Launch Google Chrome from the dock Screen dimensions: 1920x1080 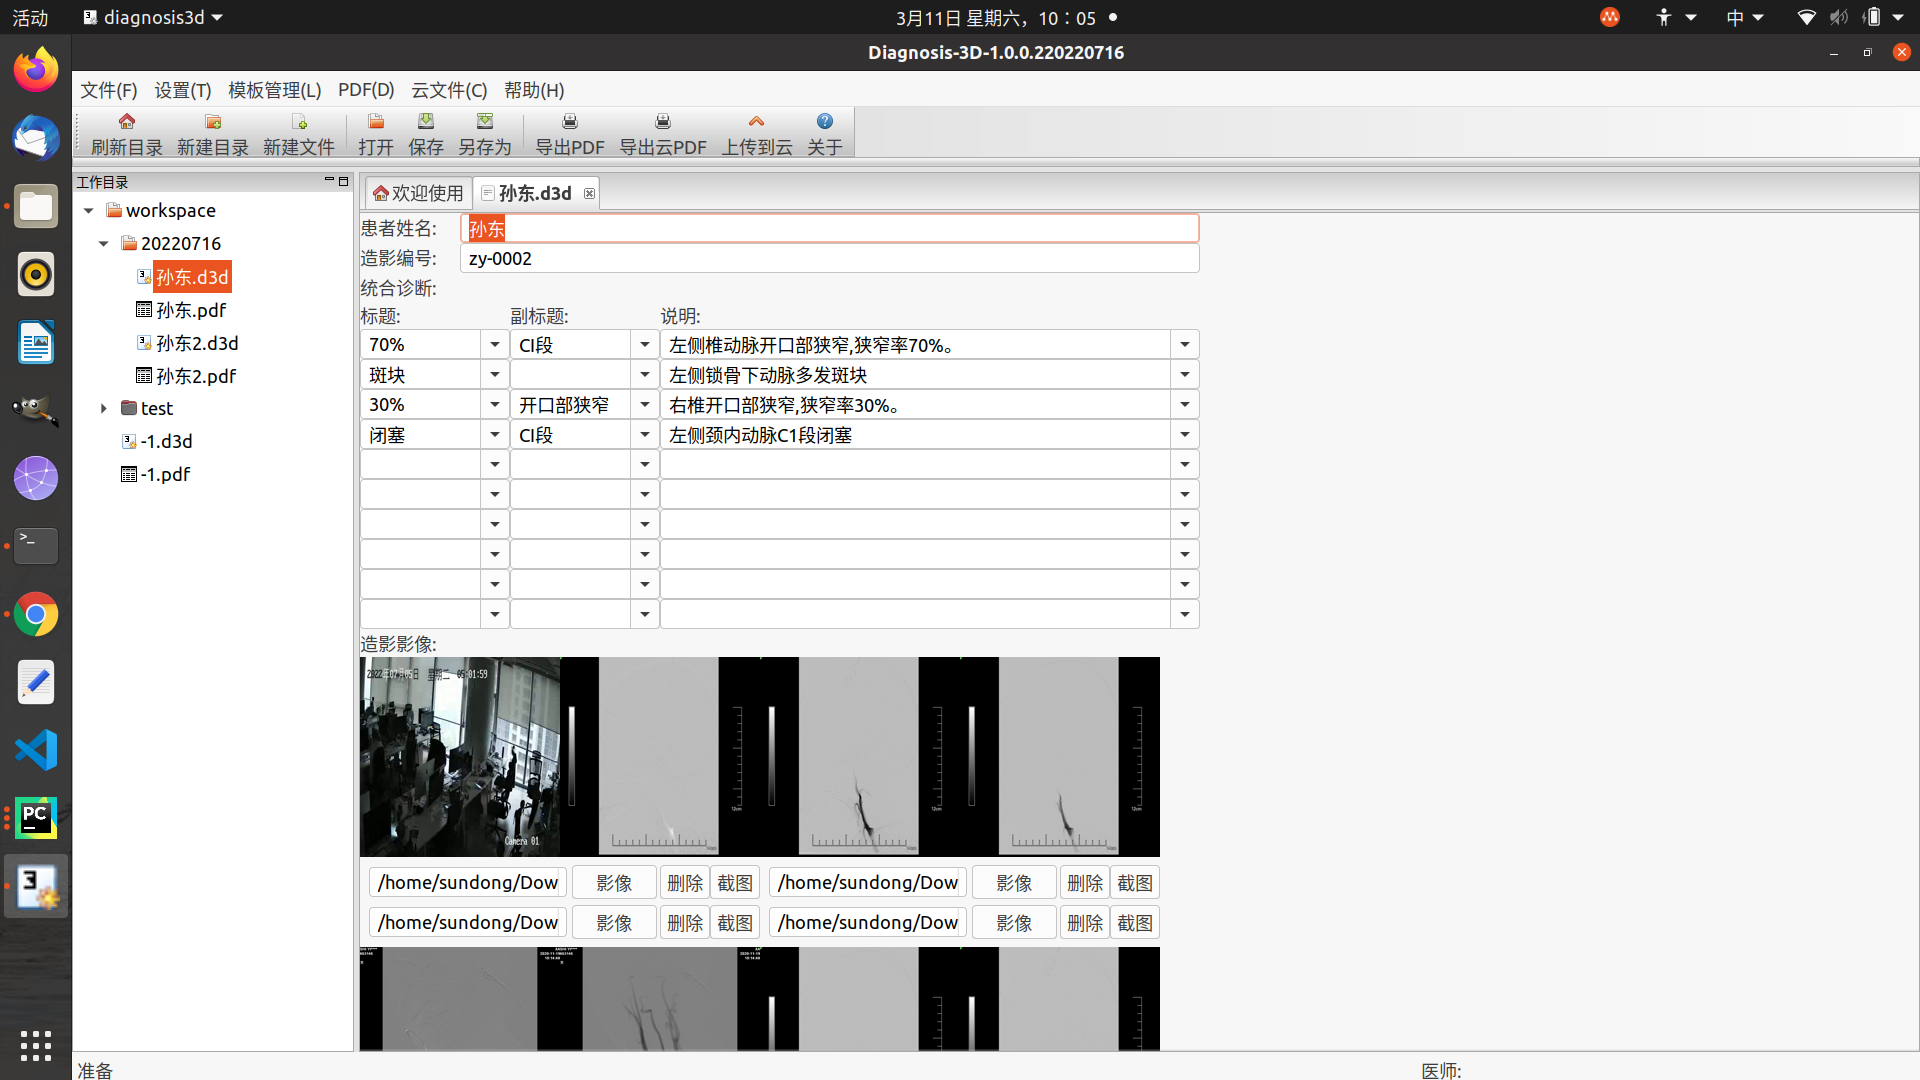(36, 614)
